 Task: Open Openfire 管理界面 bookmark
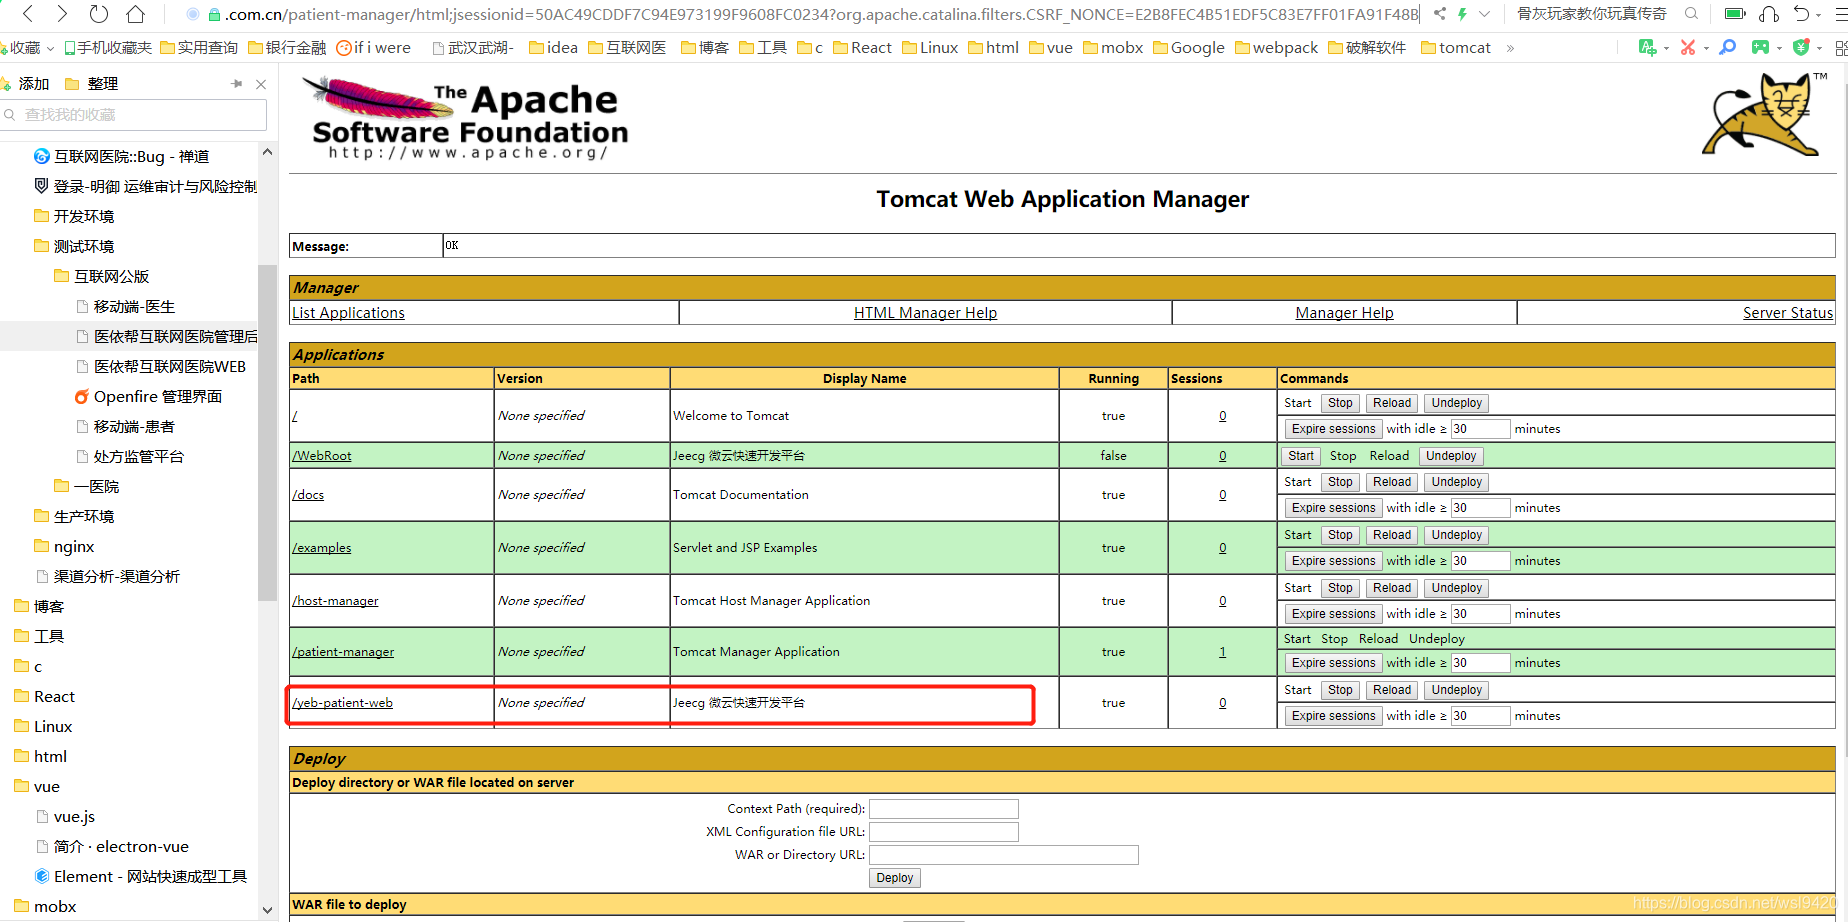[148, 397]
